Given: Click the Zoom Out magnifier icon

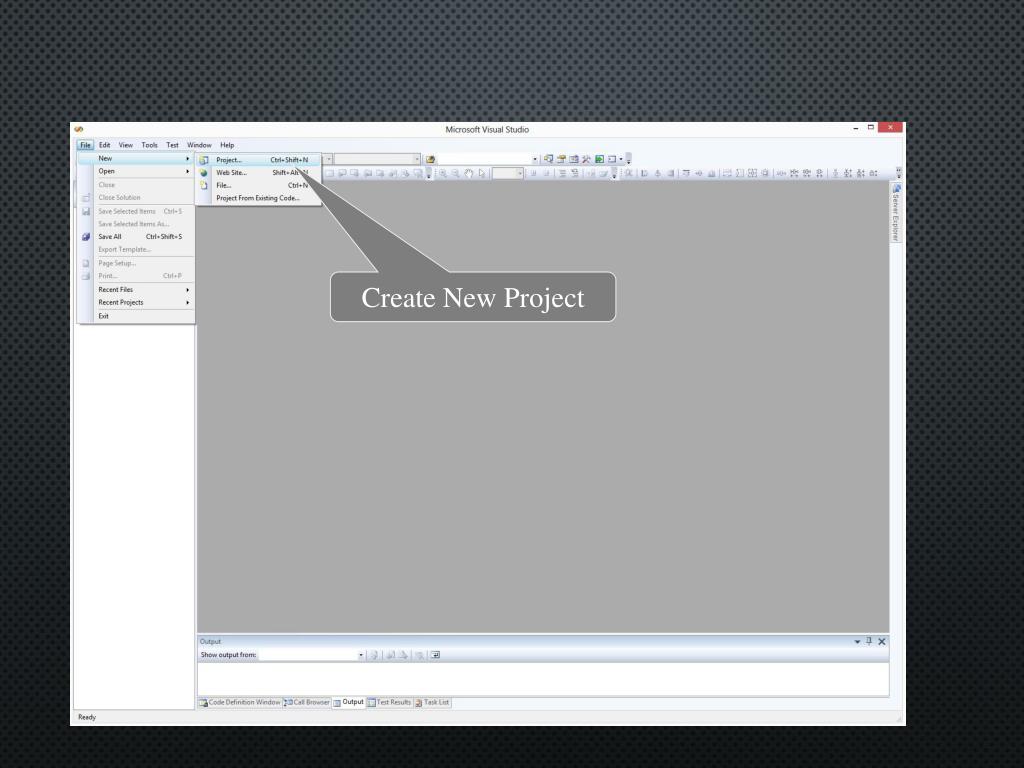Looking at the screenshot, I should [x=456, y=173].
